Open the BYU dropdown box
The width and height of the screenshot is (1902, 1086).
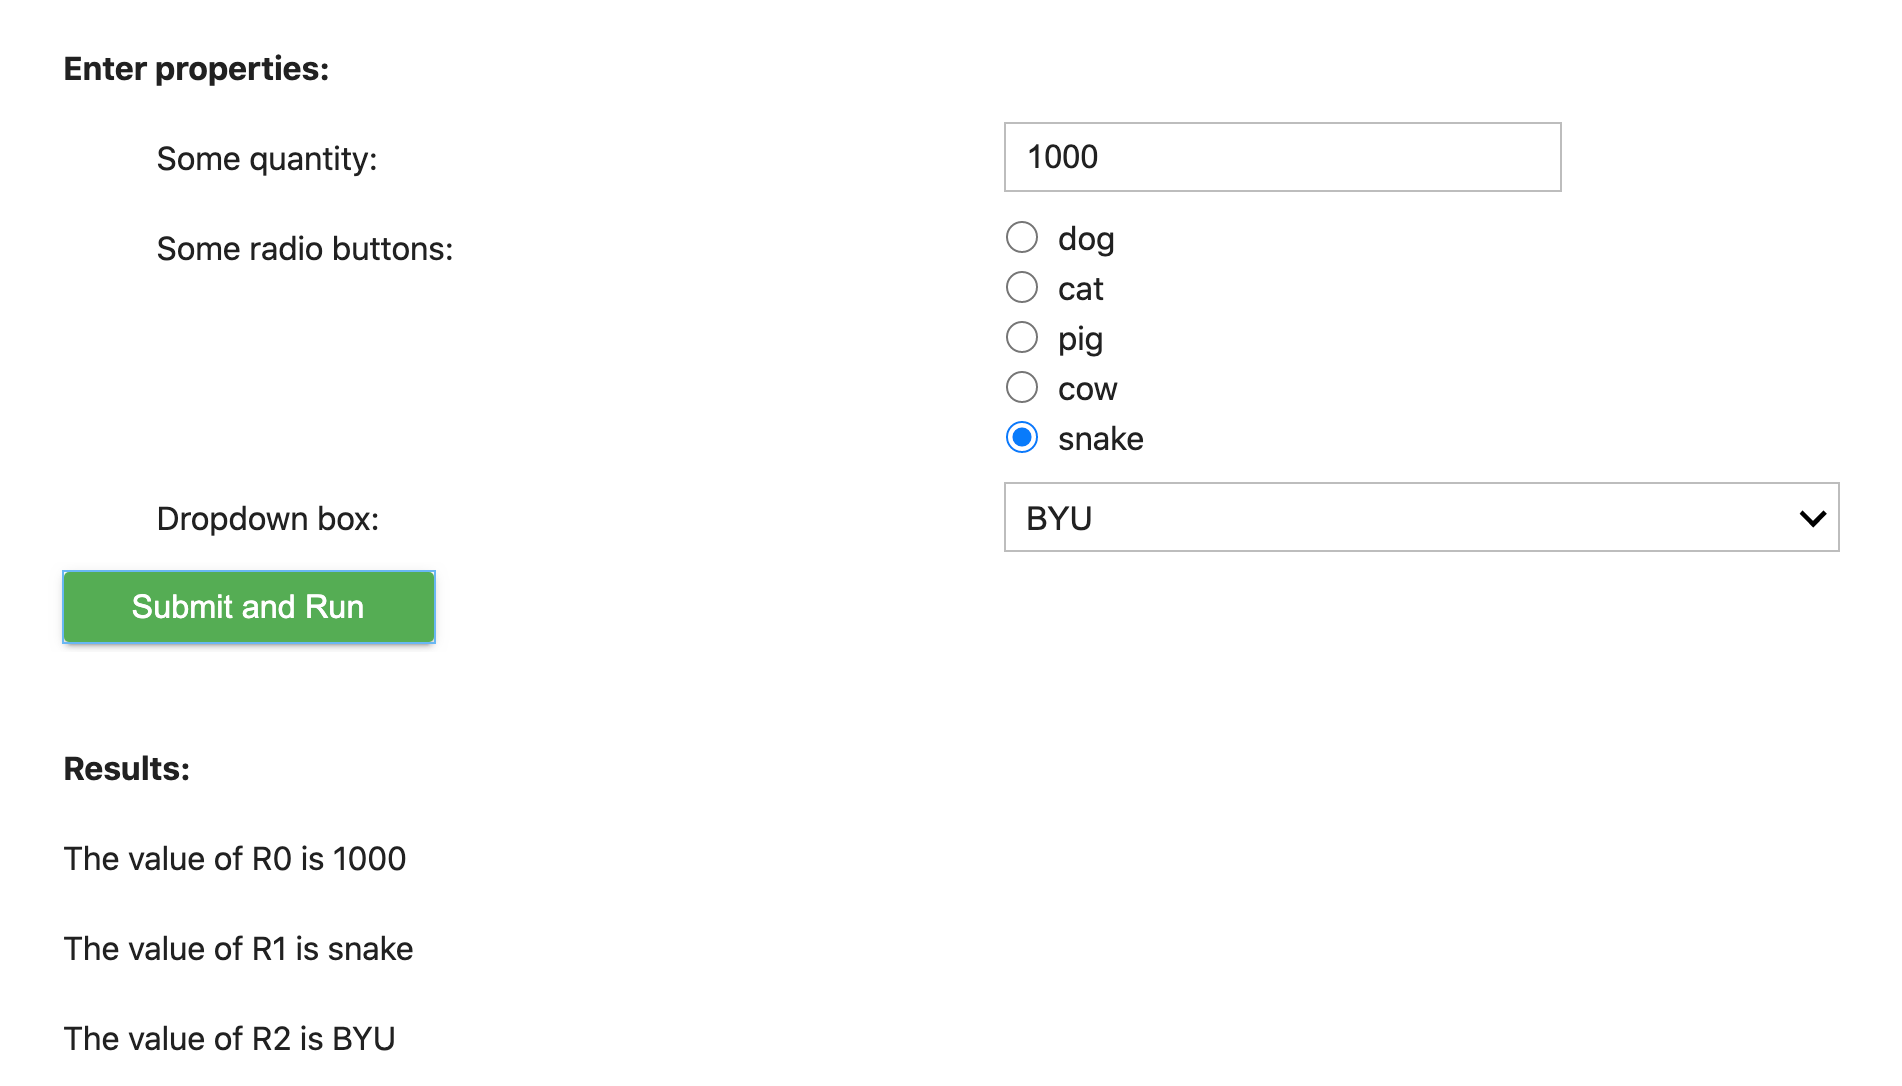1421,517
